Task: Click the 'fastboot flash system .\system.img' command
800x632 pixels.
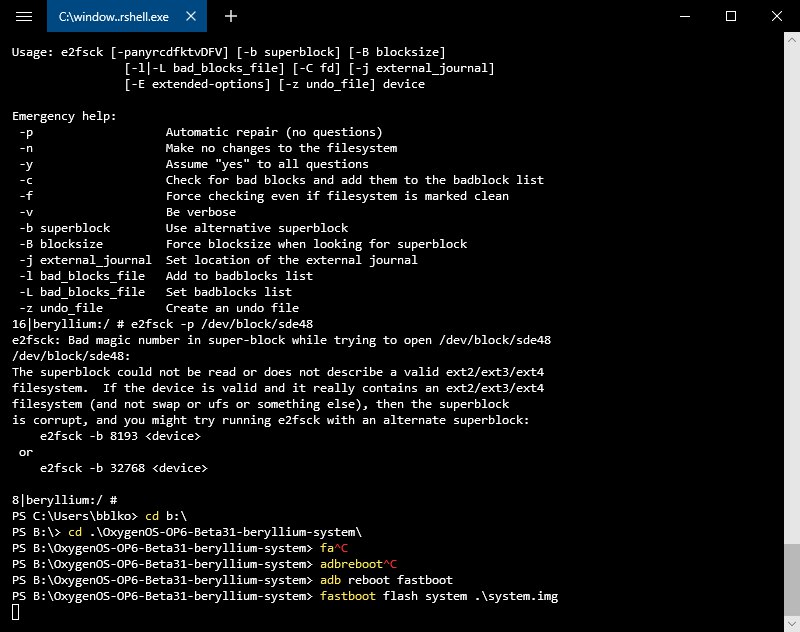Action: click(x=439, y=596)
